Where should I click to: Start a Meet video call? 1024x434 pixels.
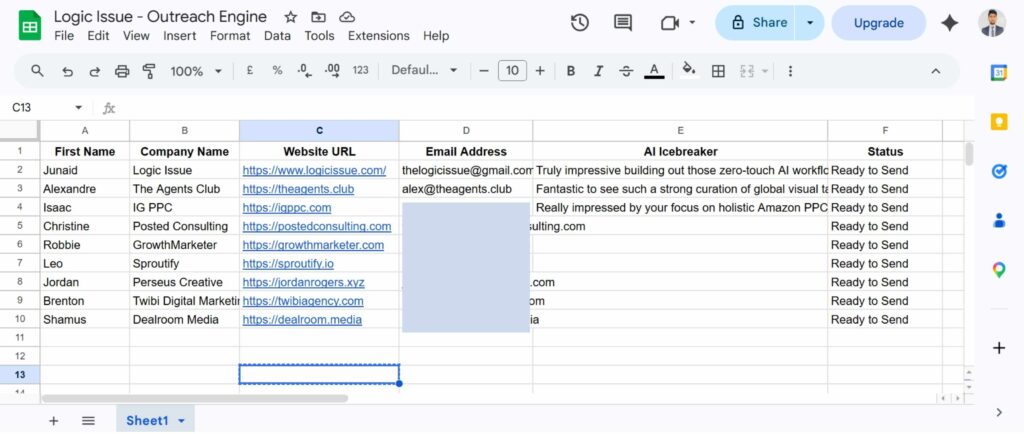[670, 23]
